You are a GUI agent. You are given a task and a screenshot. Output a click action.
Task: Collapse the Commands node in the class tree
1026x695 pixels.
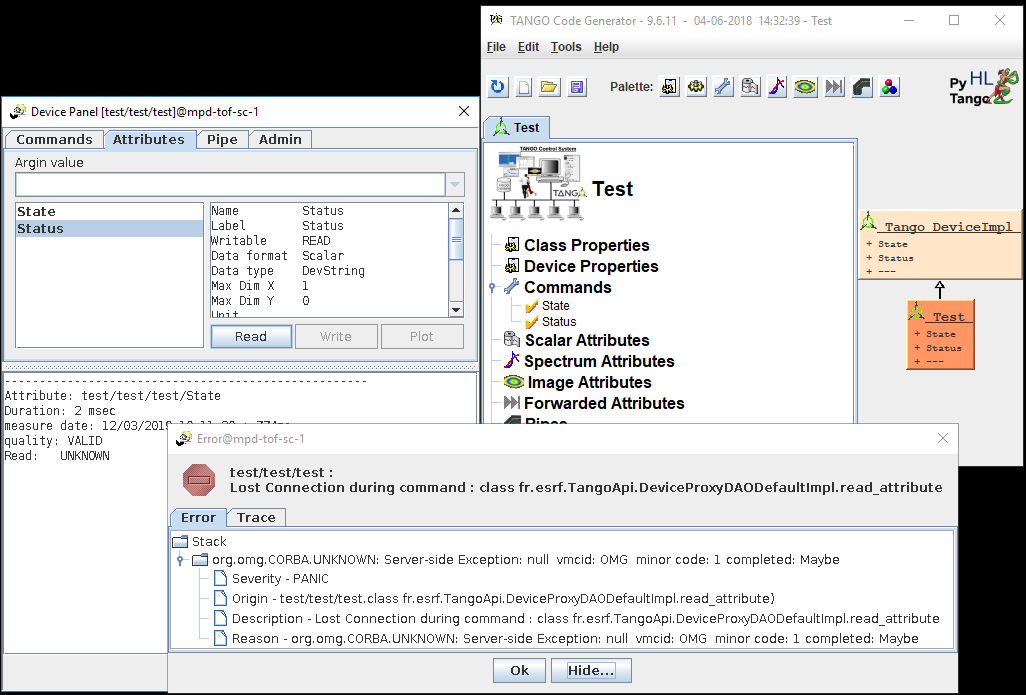click(x=492, y=287)
